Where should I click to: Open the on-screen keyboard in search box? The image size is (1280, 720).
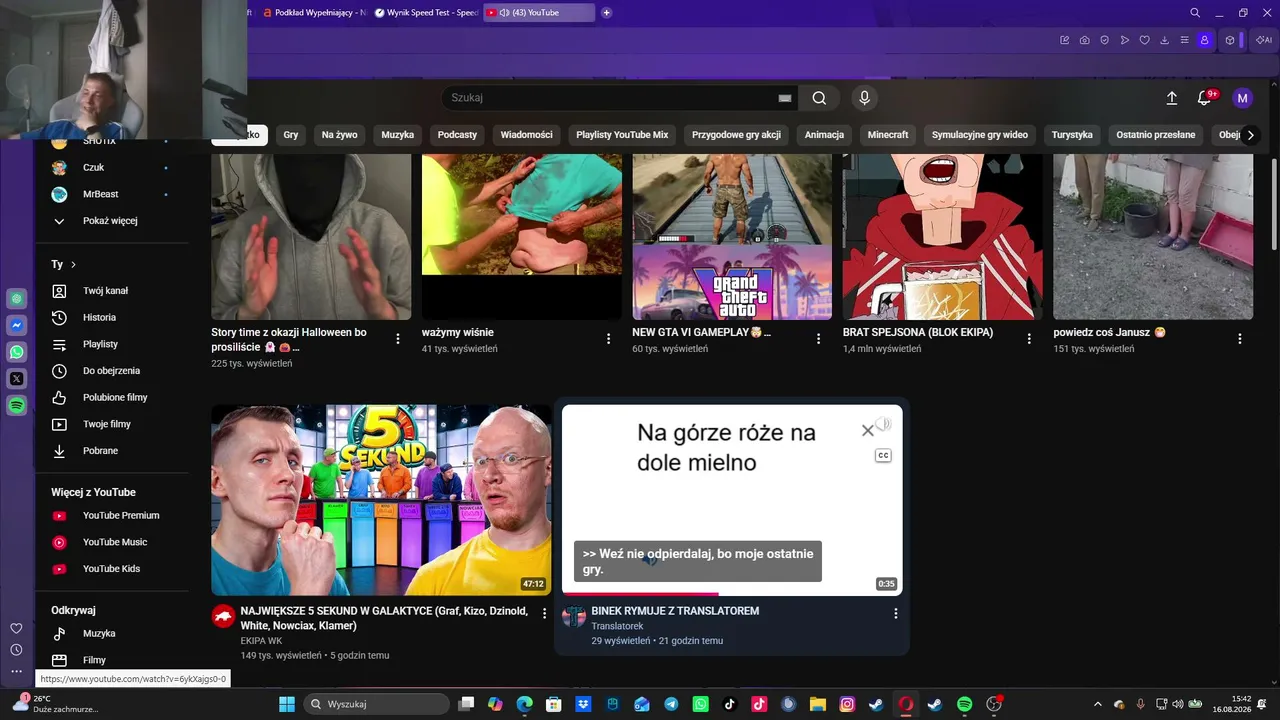tap(785, 98)
